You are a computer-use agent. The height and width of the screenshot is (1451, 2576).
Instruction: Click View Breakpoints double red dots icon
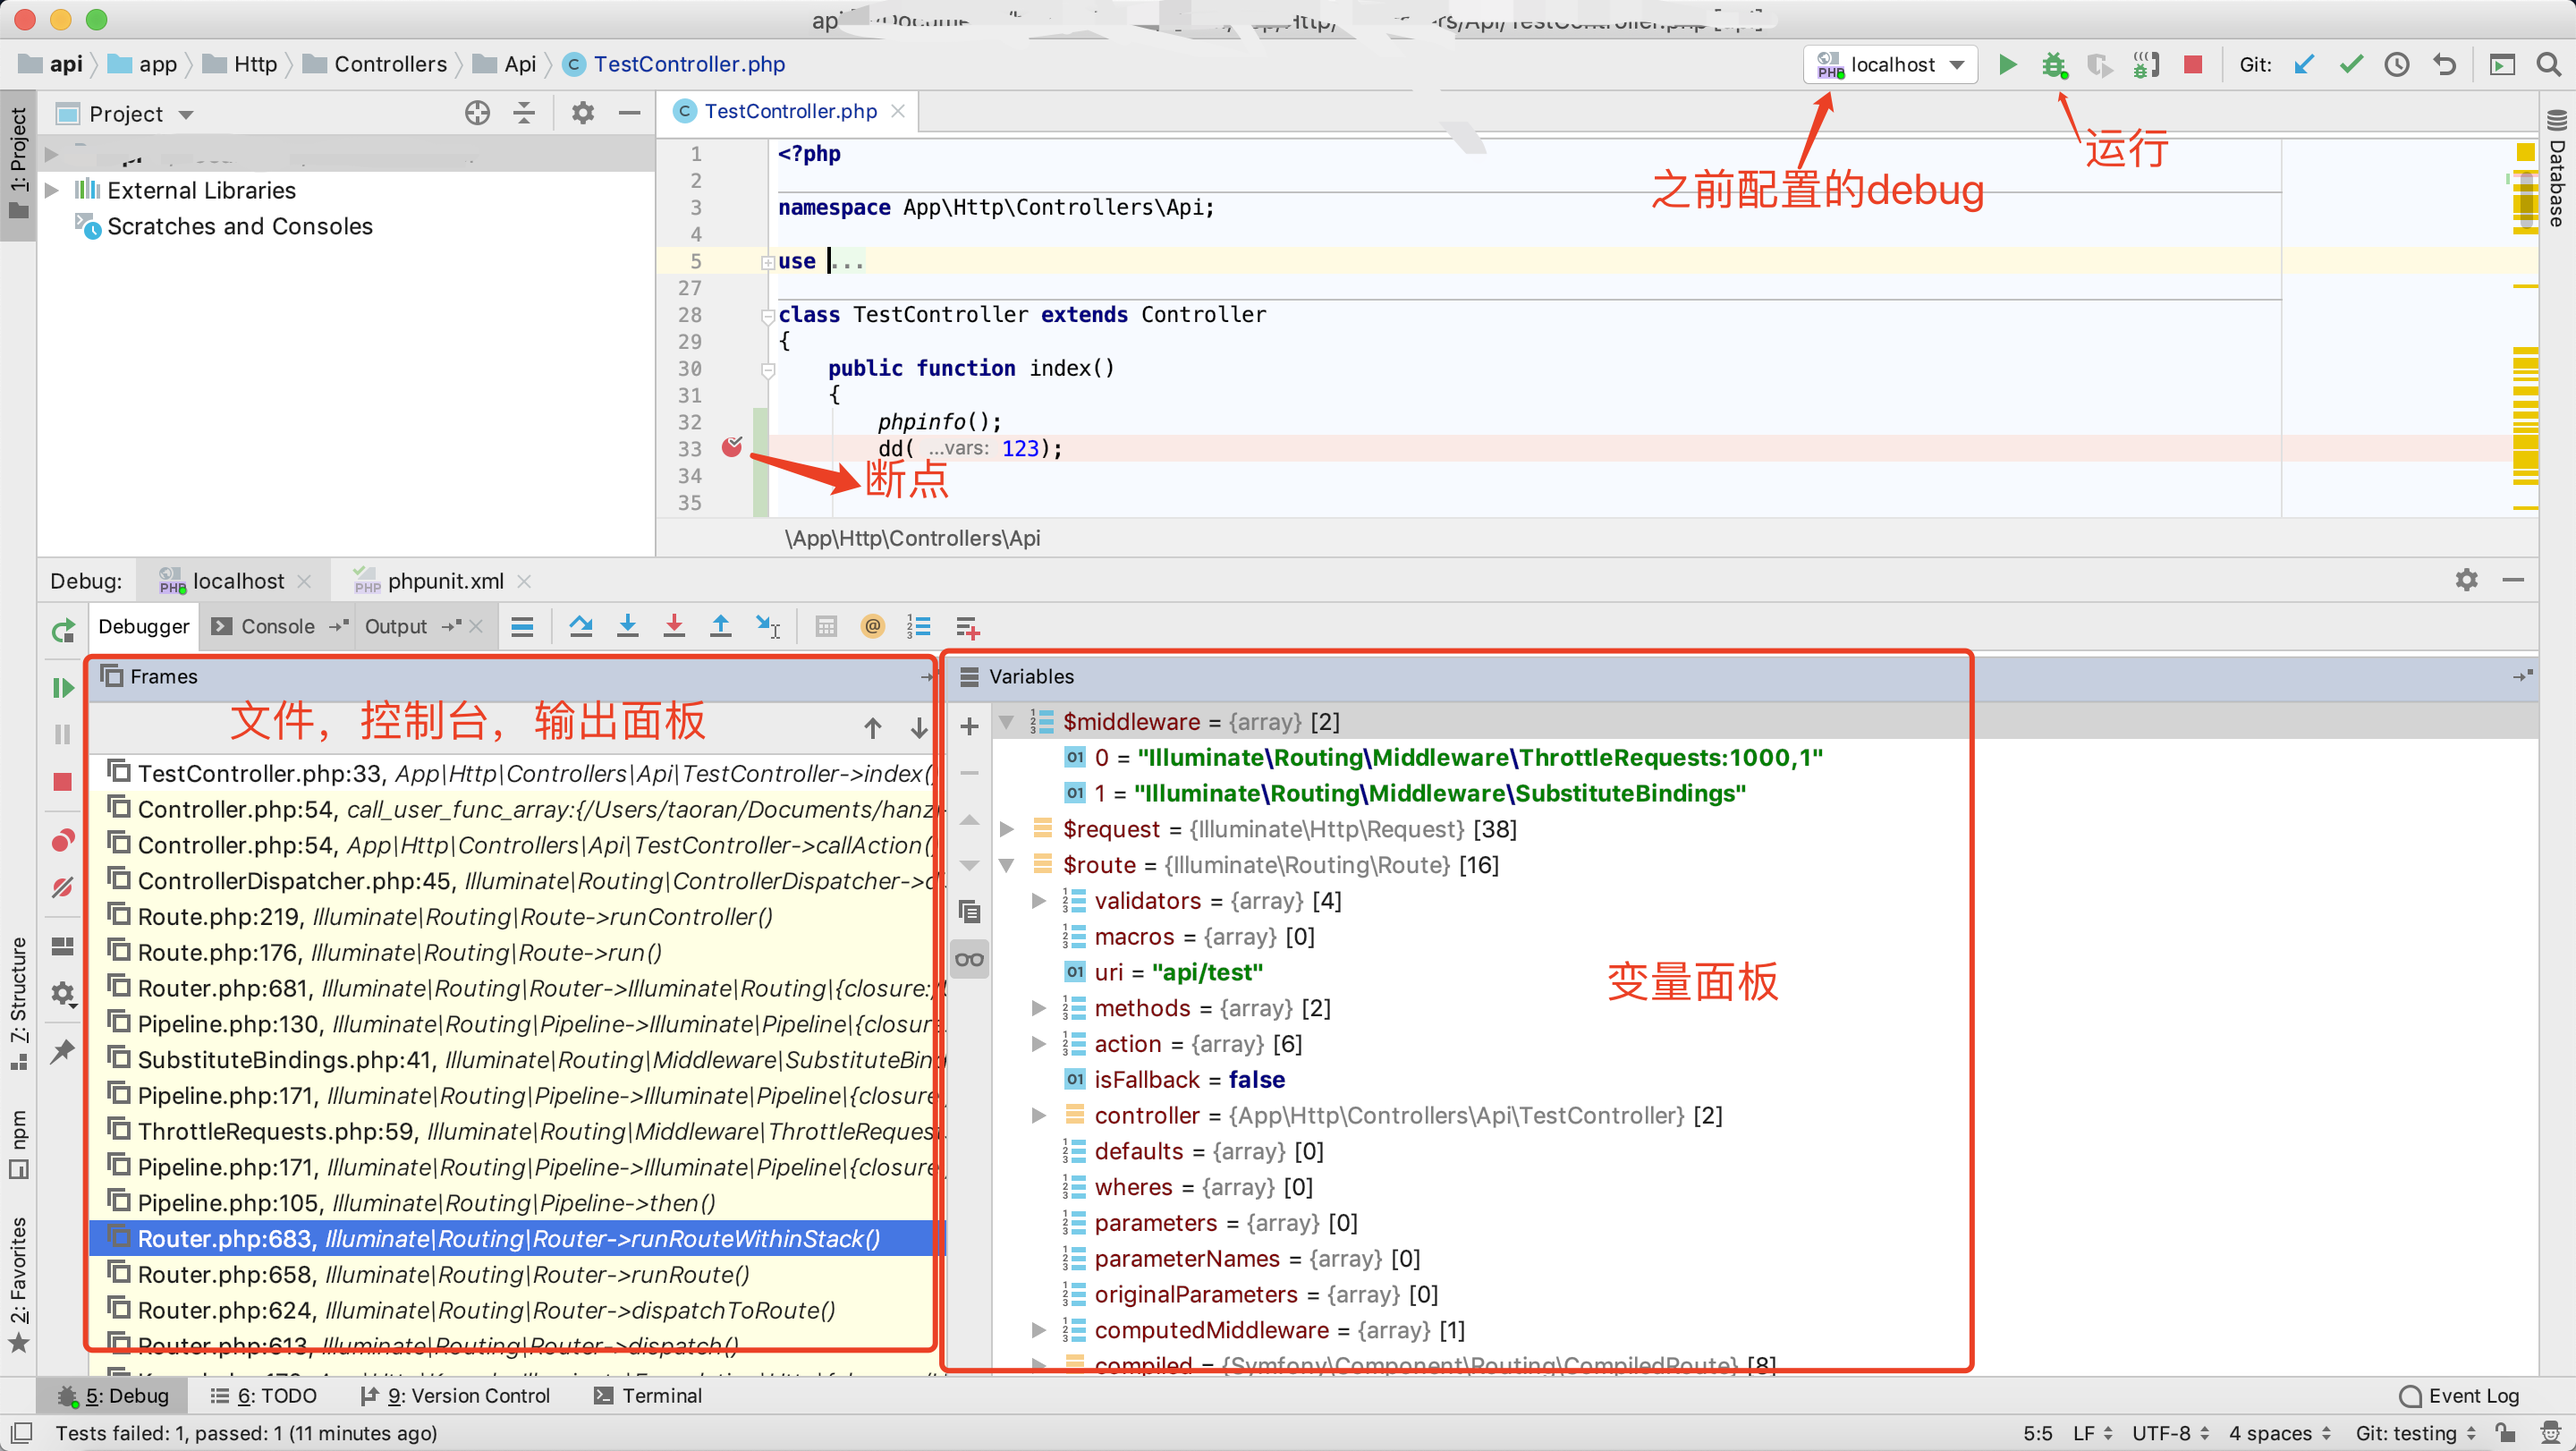(x=62, y=840)
